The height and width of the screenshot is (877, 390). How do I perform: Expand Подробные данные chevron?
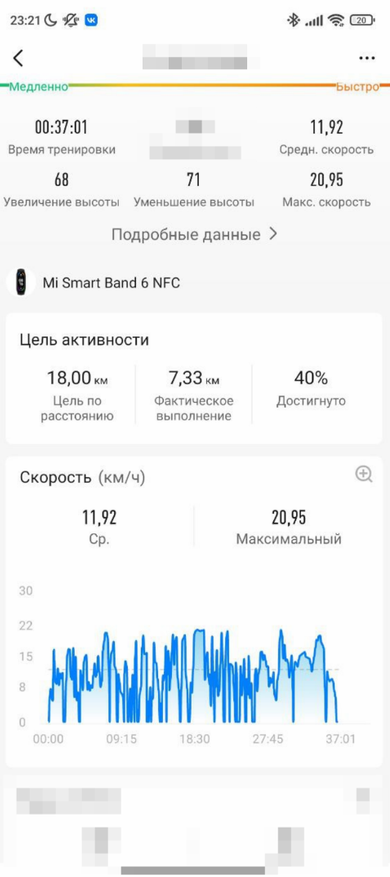(273, 234)
